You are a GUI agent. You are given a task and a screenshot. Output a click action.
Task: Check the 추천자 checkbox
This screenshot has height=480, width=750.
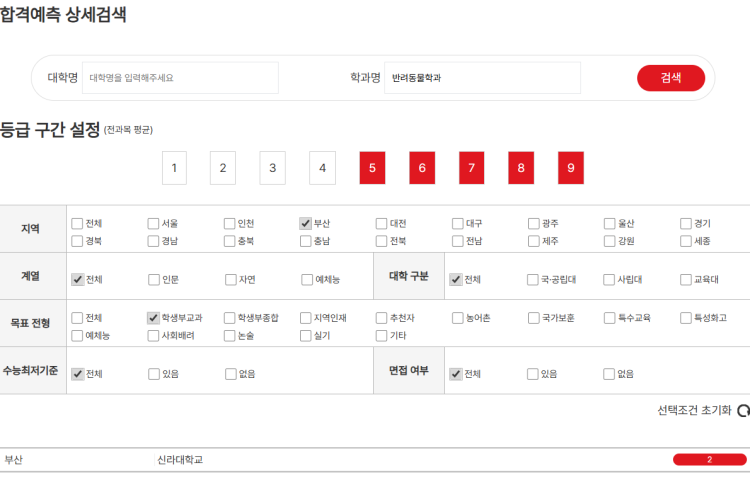[381, 318]
